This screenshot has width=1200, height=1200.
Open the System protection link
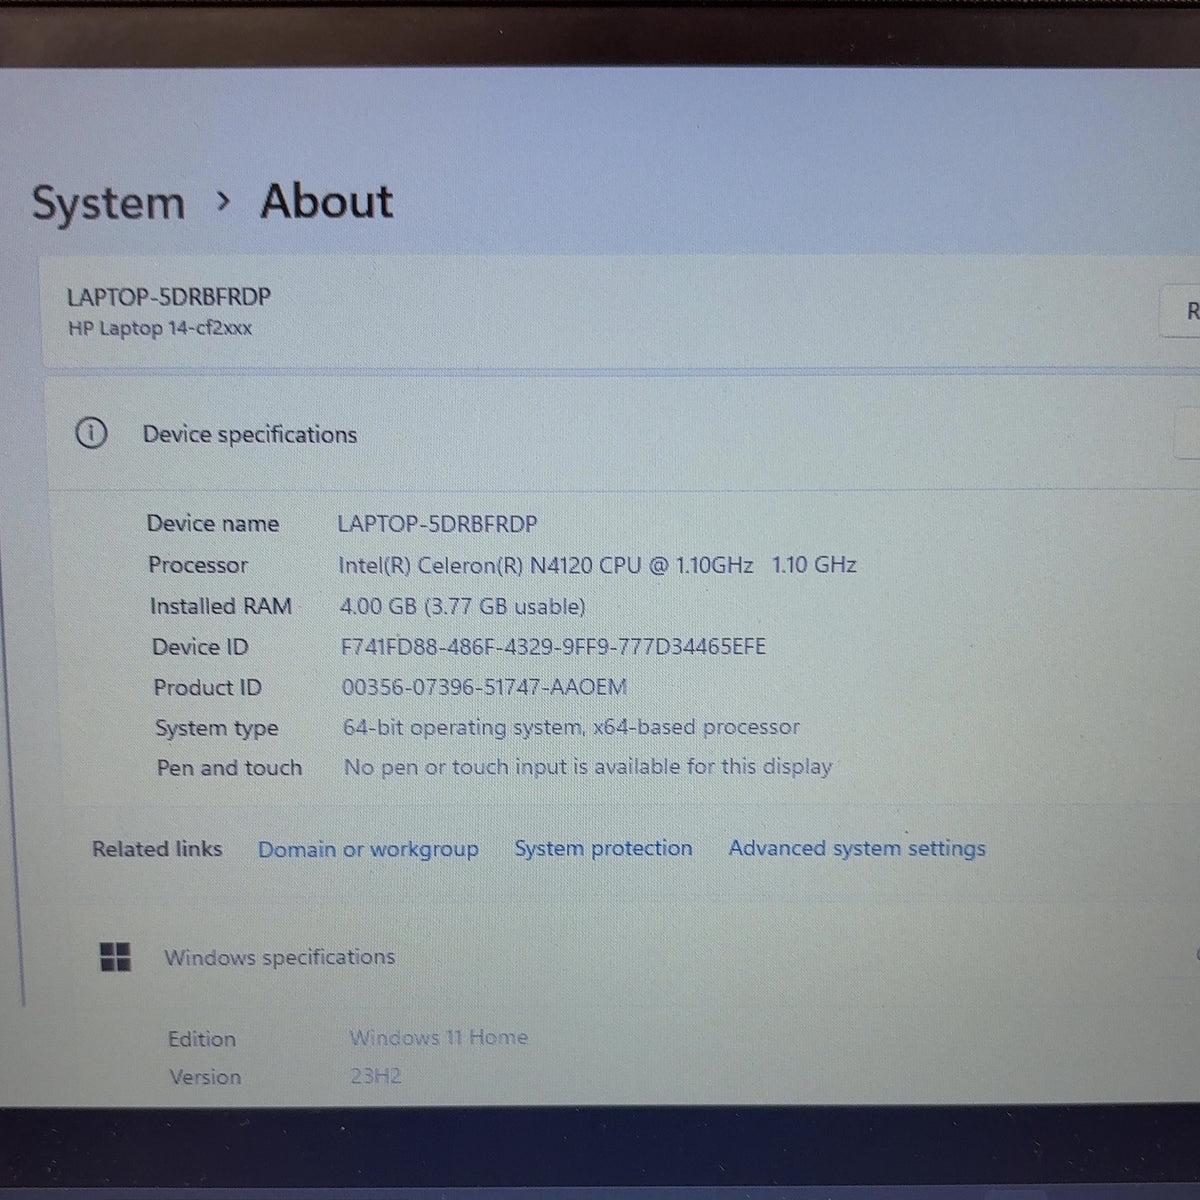pyautogui.click(x=603, y=848)
